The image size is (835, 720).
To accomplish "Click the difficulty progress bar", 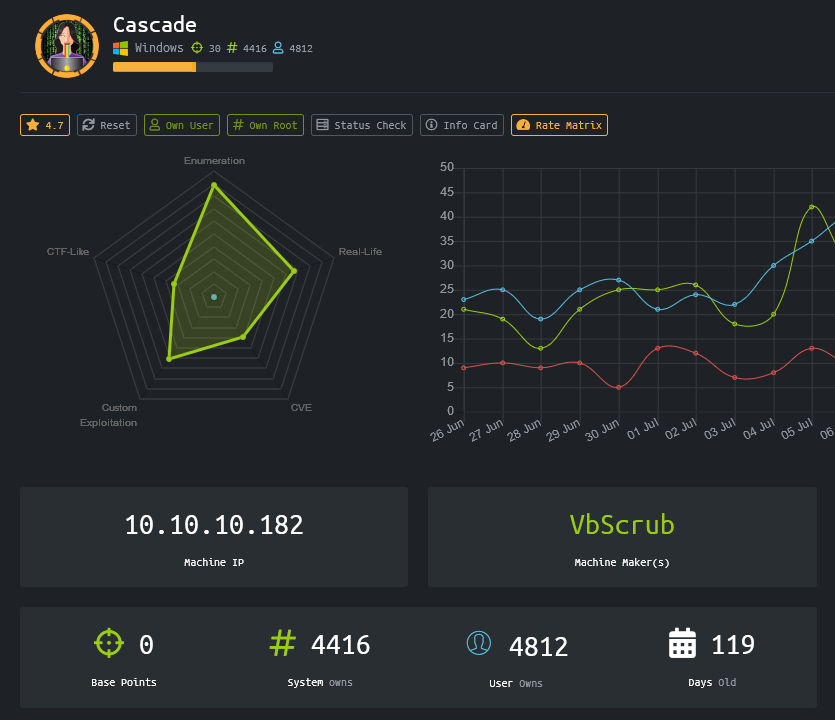I will pos(192,67).
